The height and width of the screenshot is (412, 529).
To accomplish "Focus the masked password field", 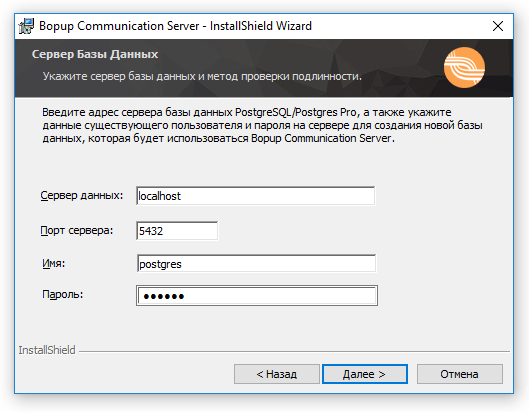I will [x=257, y=296].
